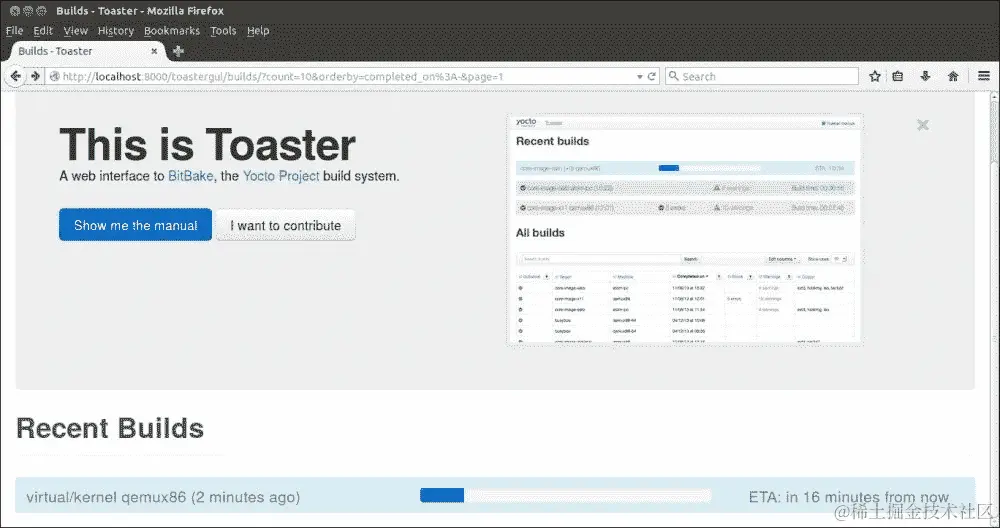Click the This is Toaster heading
Screen dimensions: 1000x528
(207, 144)
